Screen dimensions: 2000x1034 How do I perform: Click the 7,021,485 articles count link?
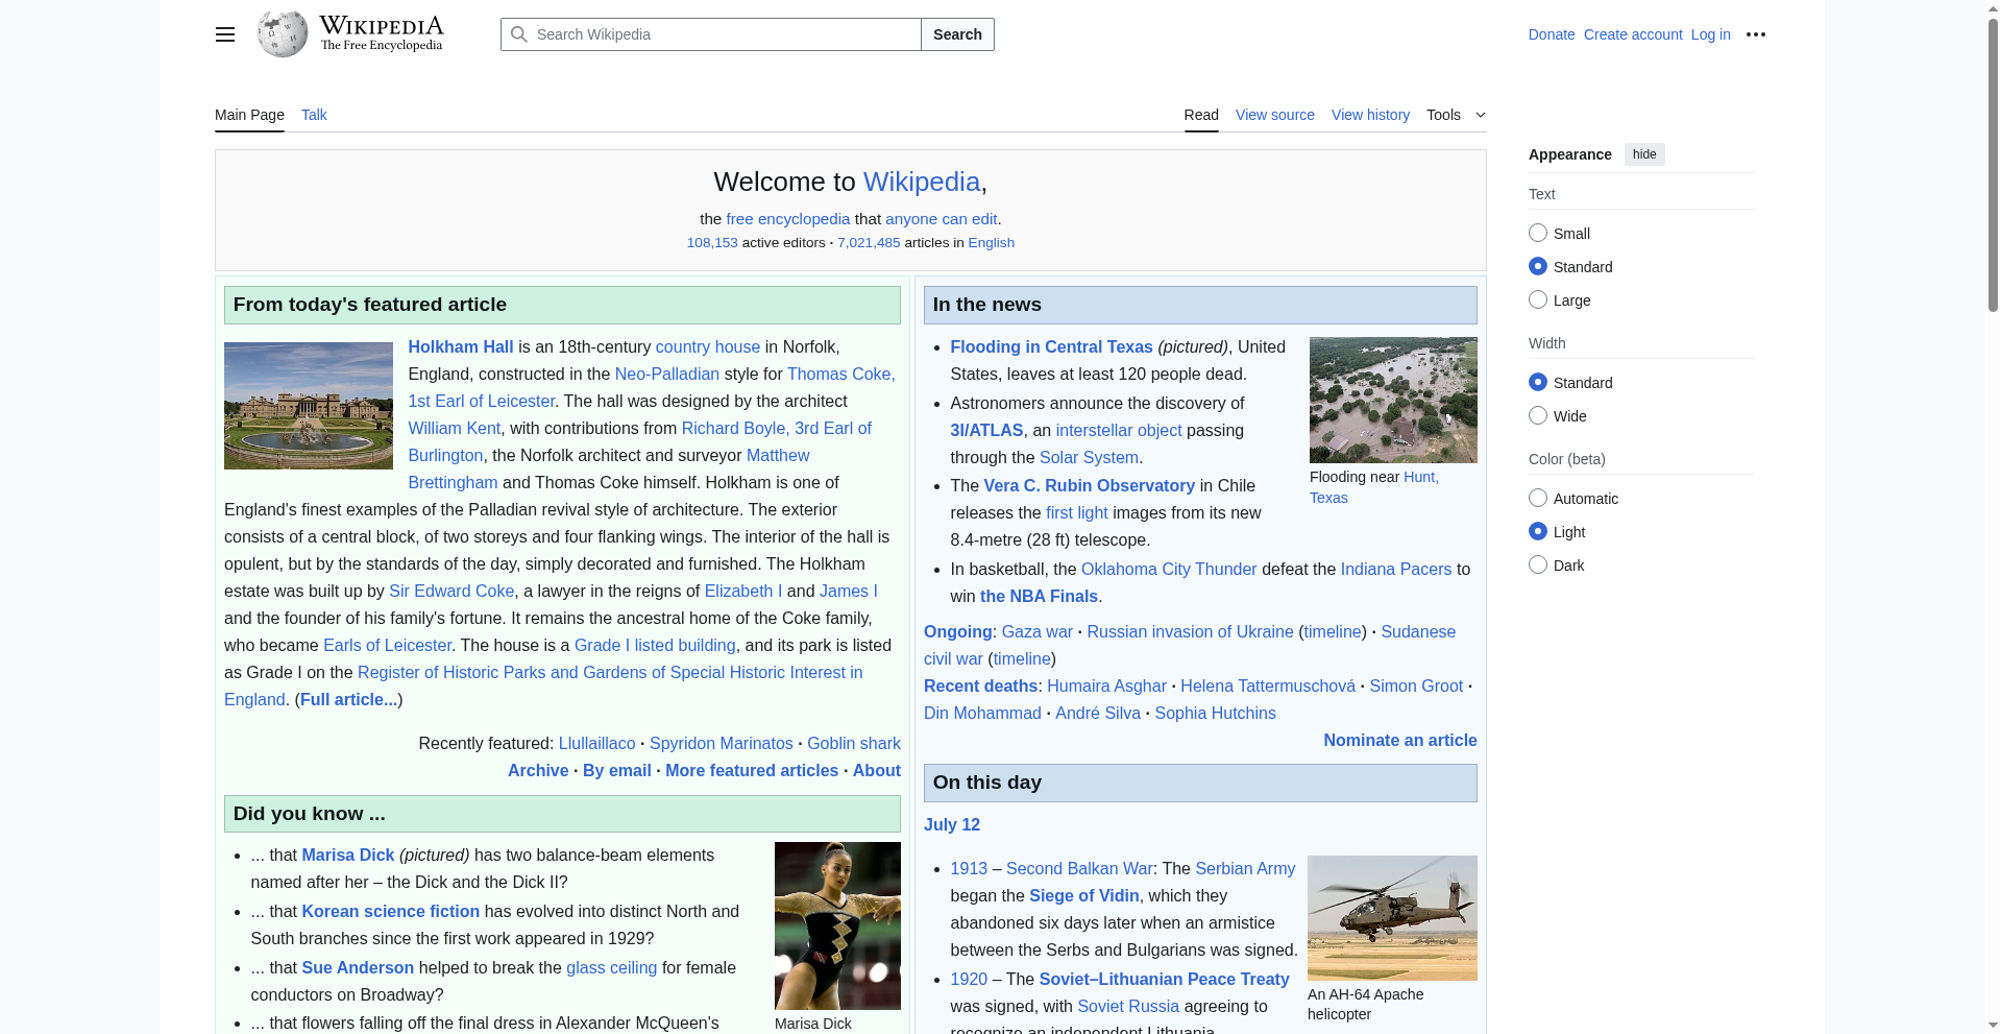point(868,243)
